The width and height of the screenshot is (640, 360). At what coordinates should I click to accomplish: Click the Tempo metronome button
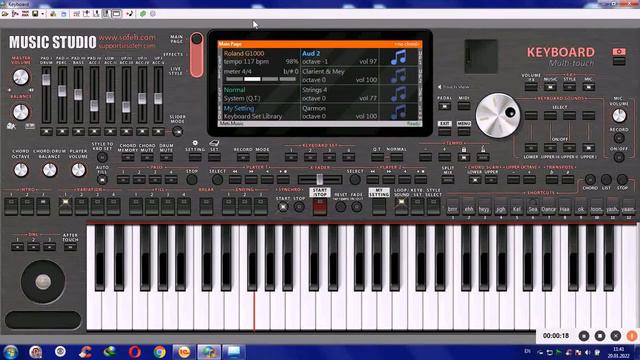point(483,158)
